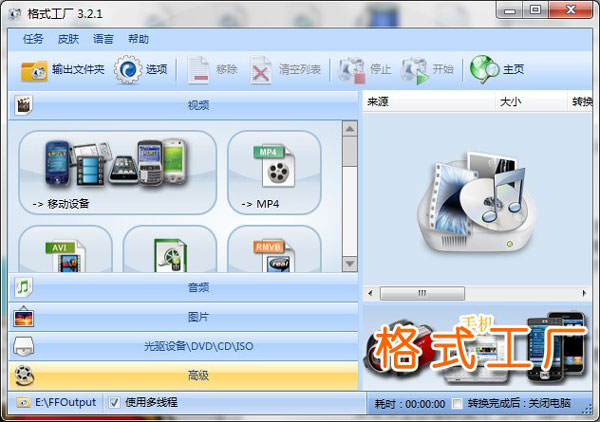Open the 语言 menu
600x422 pixels.
pos(103,39)
